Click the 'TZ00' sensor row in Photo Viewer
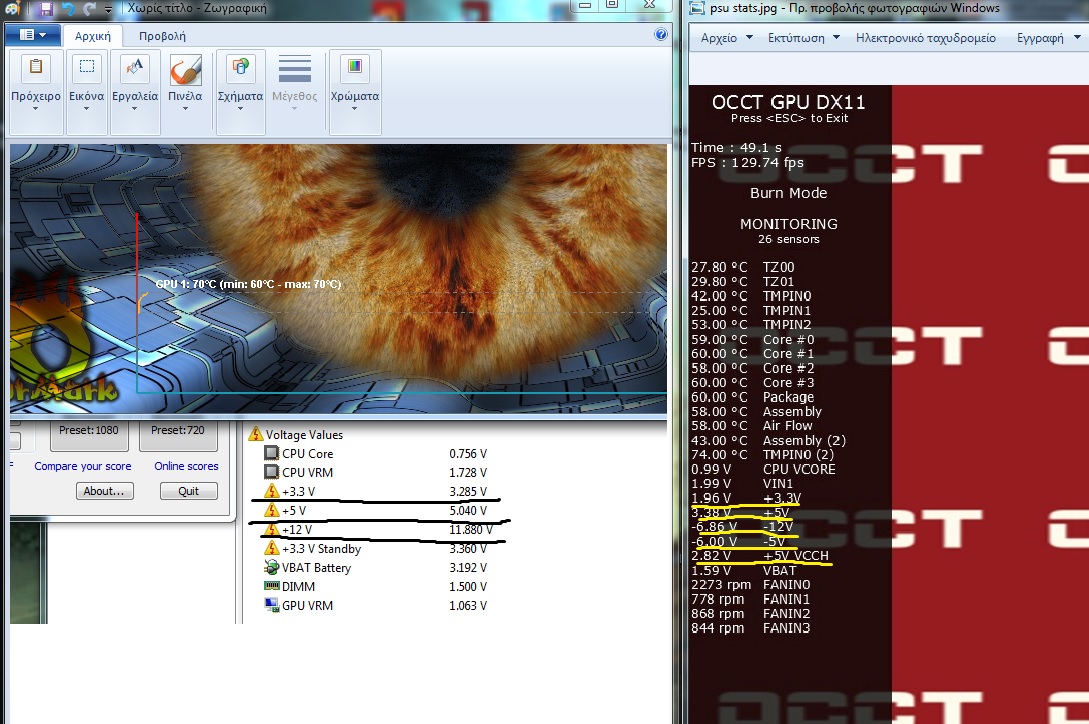 [x=743, y=268]
